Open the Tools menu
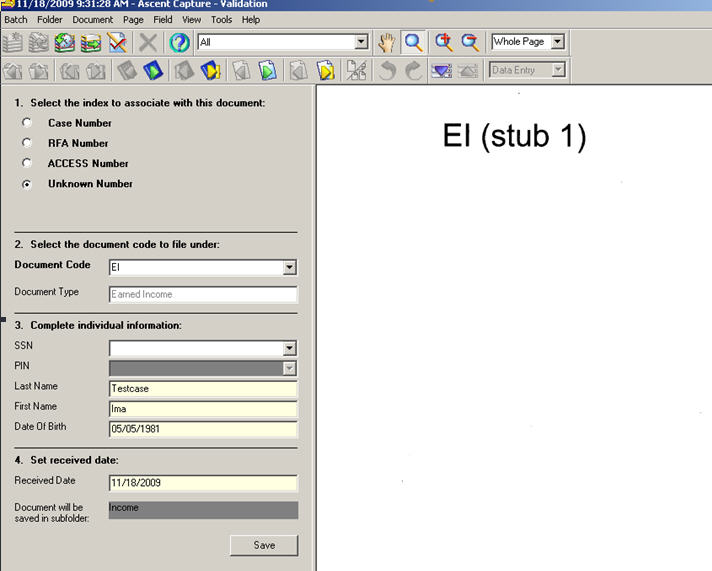 pos(221,19)
